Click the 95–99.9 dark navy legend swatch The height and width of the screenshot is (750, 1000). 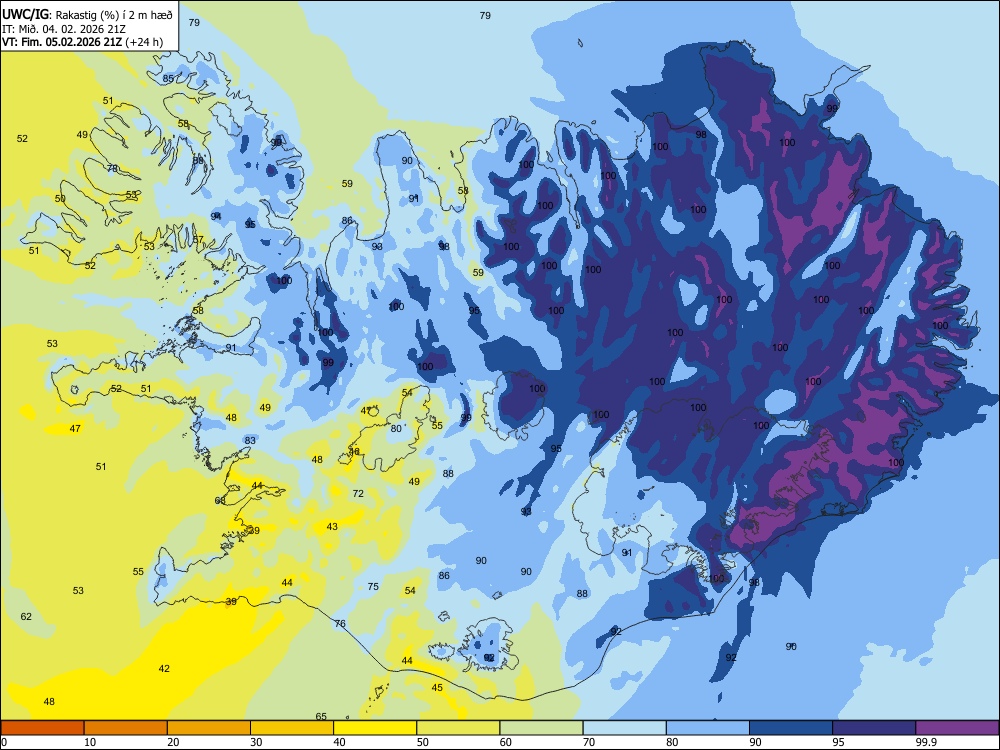(874, 728)
